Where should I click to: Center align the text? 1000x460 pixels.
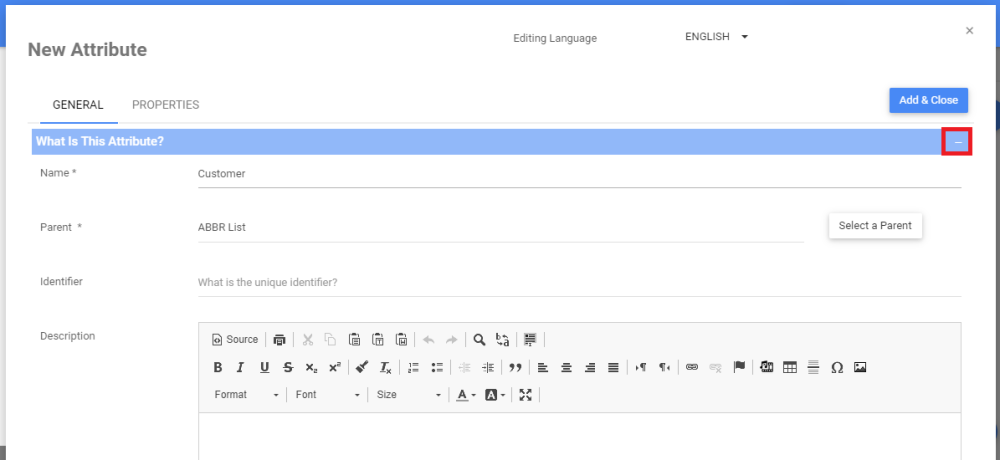coord(566,367)
